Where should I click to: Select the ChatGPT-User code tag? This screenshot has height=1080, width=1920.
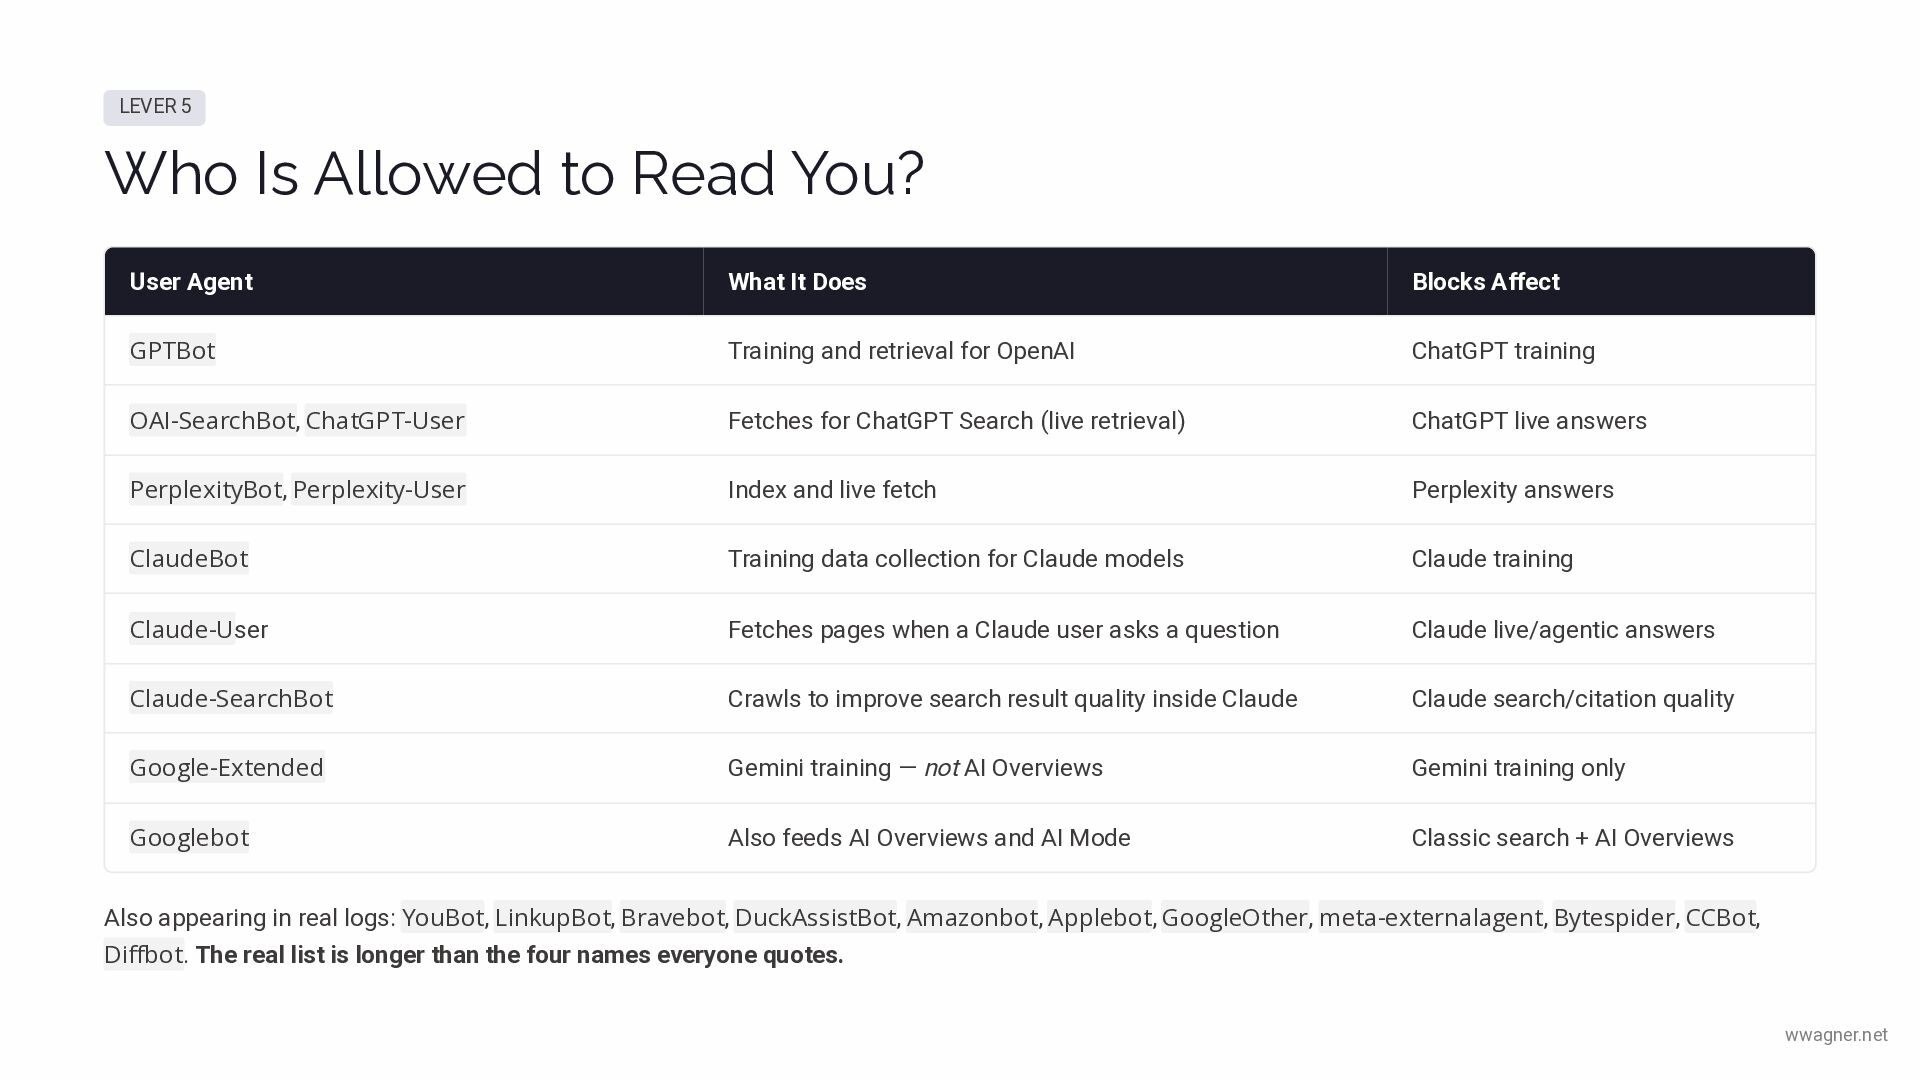pyautogui.click(x=385, y=420)
